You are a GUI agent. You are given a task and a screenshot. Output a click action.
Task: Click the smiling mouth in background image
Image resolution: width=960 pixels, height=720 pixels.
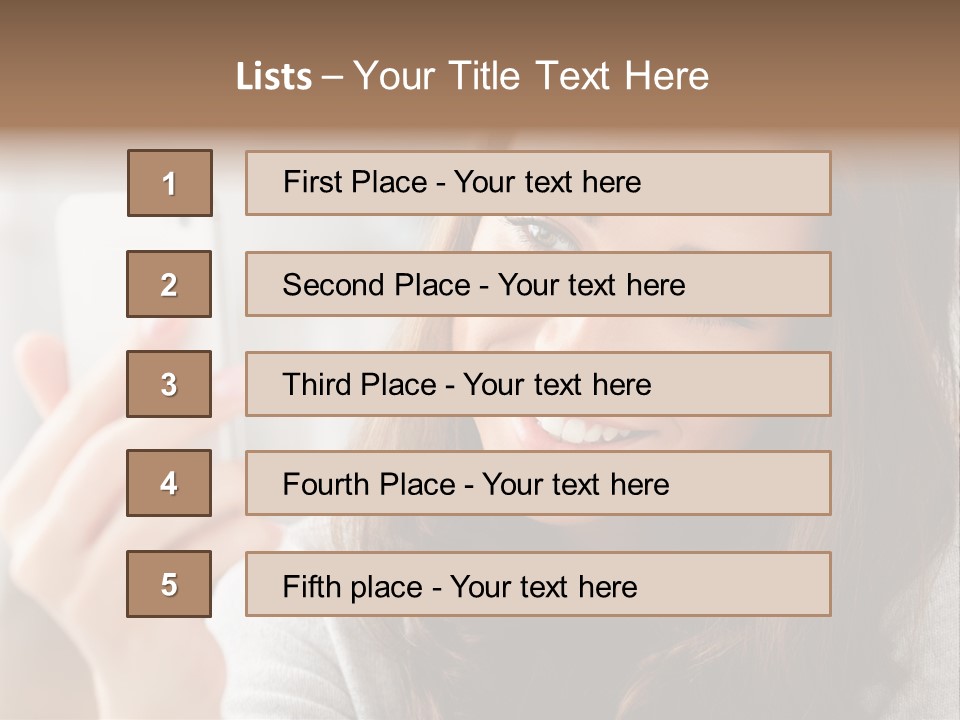pos(590,432)
